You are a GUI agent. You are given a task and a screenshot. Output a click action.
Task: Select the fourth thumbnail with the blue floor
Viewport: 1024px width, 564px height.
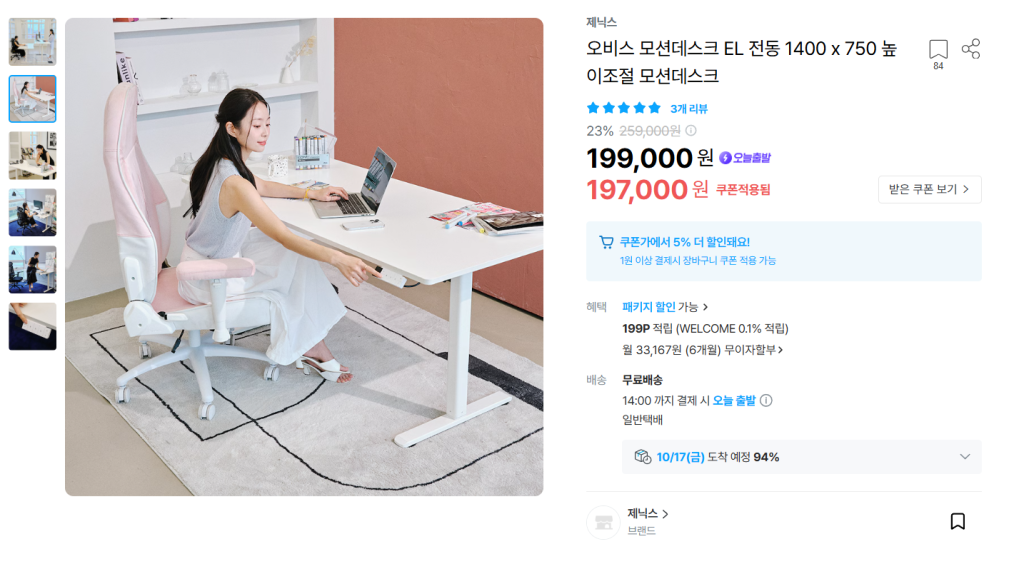[x=33, y=212]
